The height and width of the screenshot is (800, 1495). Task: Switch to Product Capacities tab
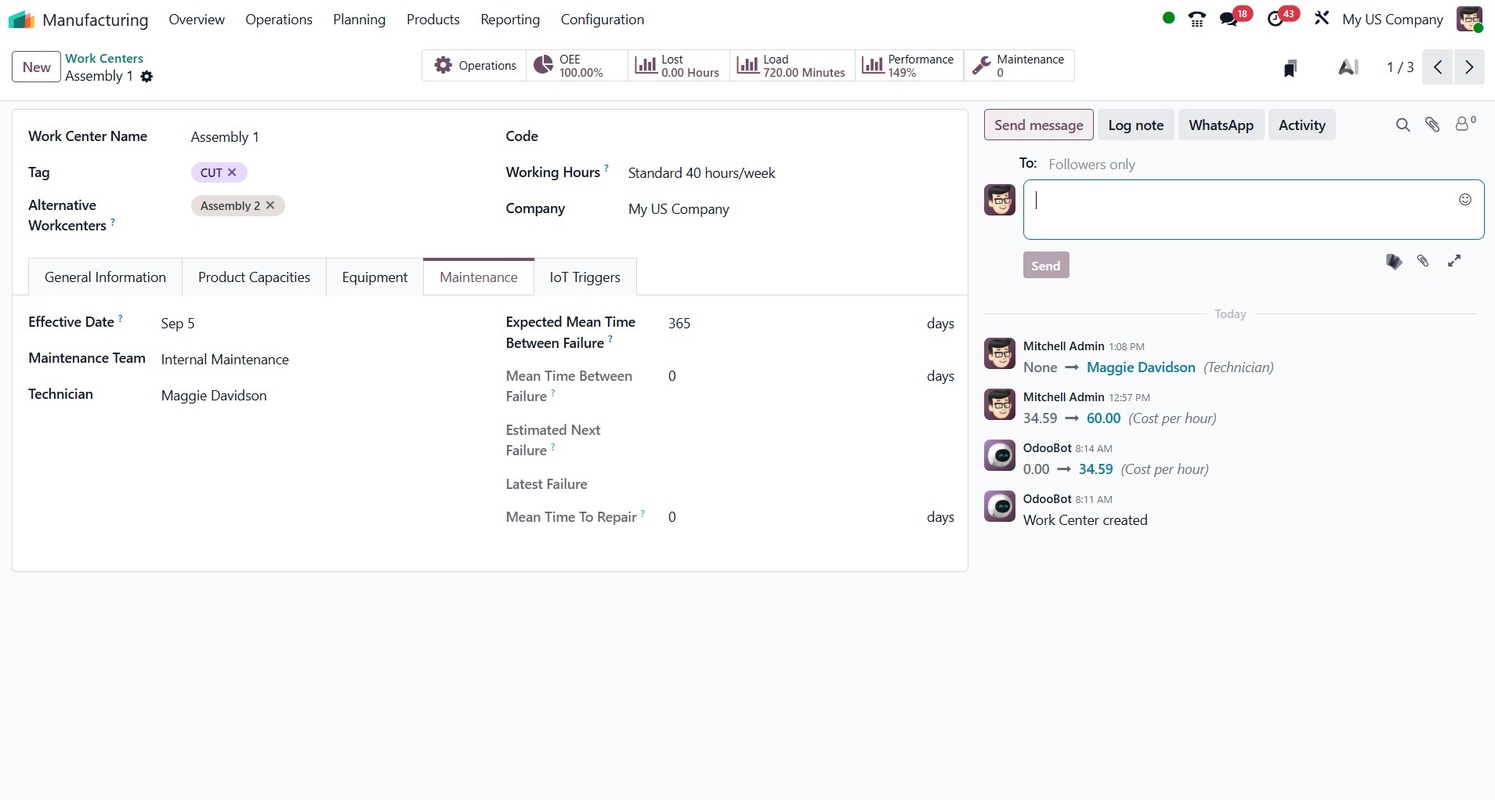tap(254, 277)
